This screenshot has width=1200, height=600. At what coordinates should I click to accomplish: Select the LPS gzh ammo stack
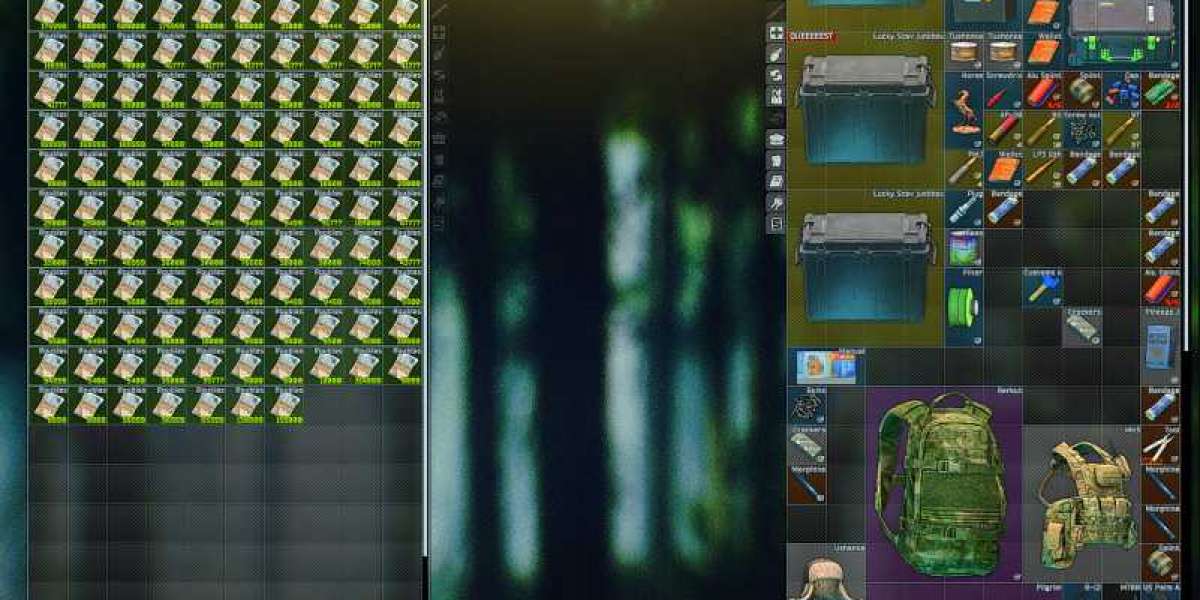click(1043, 169)
